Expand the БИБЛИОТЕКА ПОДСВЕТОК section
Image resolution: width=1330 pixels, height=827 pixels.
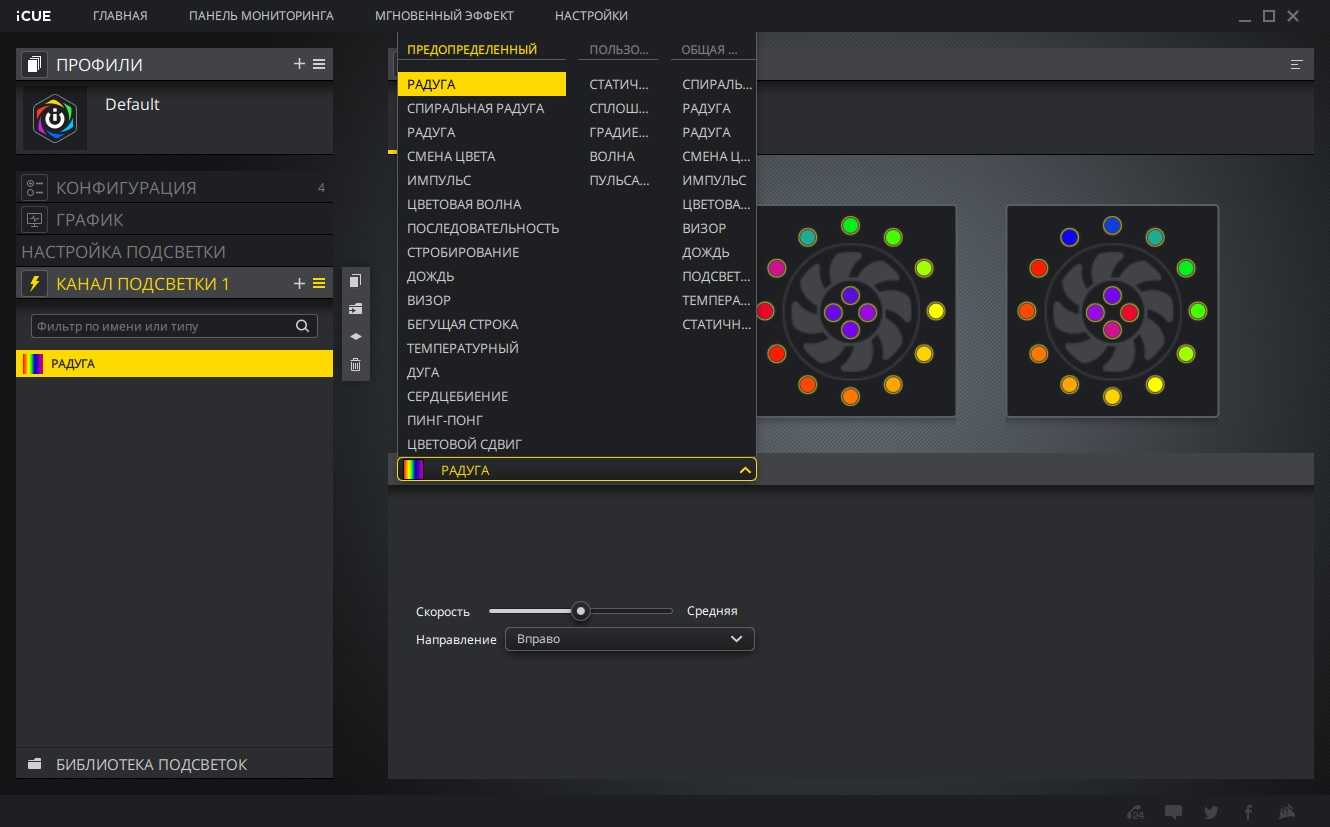click(150, 764)
